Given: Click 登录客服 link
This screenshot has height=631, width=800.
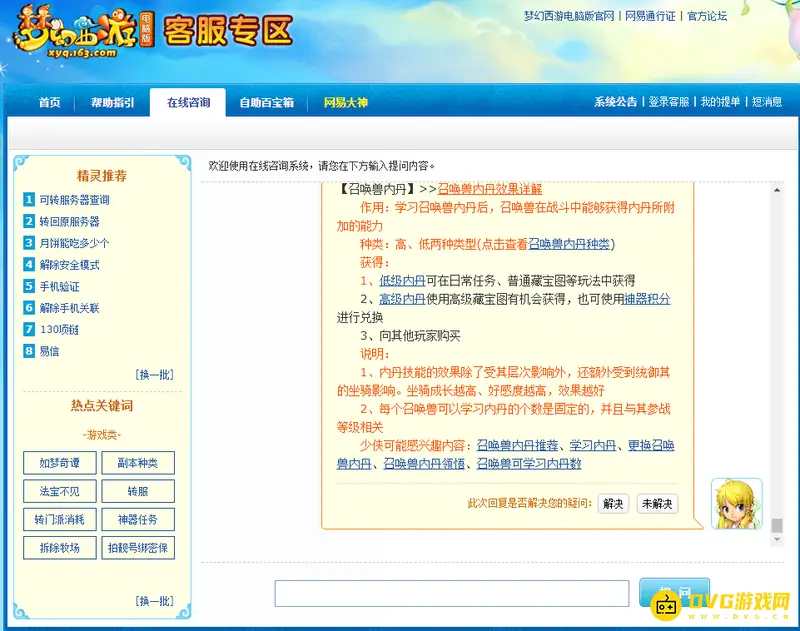Looking at the screenshot, I should coord(668,102).
